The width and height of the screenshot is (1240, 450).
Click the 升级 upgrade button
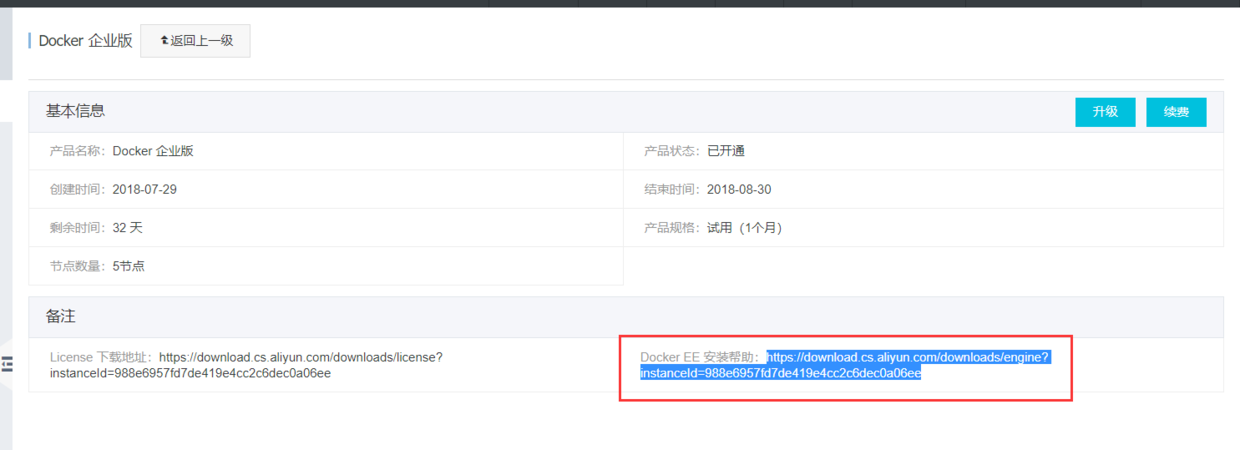(x=1105, y=112)
